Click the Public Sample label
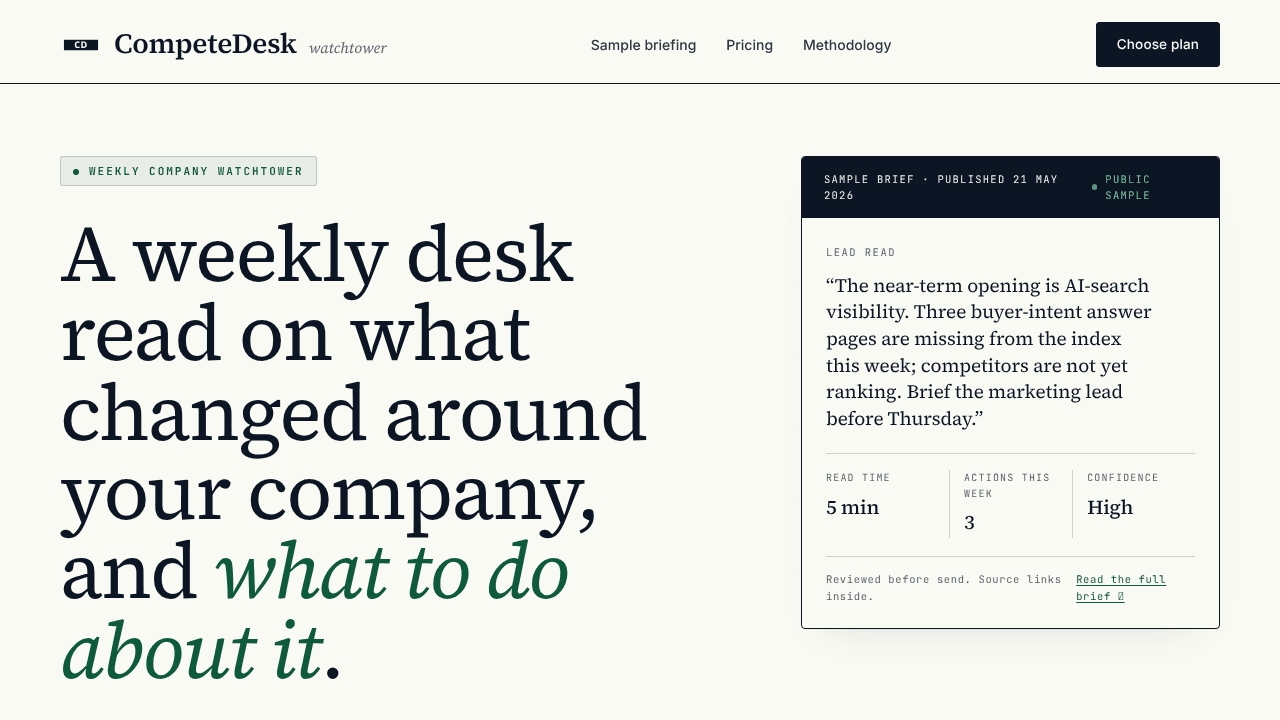 click(x=1128, y=187)
